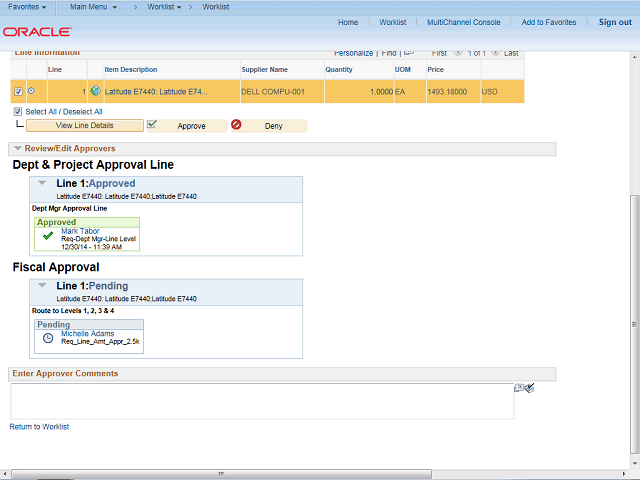Viewport: 640px width, 480px height.
Task: Click the pop-out editor icon next to comments
Action: pyautogui.click(x=519, y=388)
